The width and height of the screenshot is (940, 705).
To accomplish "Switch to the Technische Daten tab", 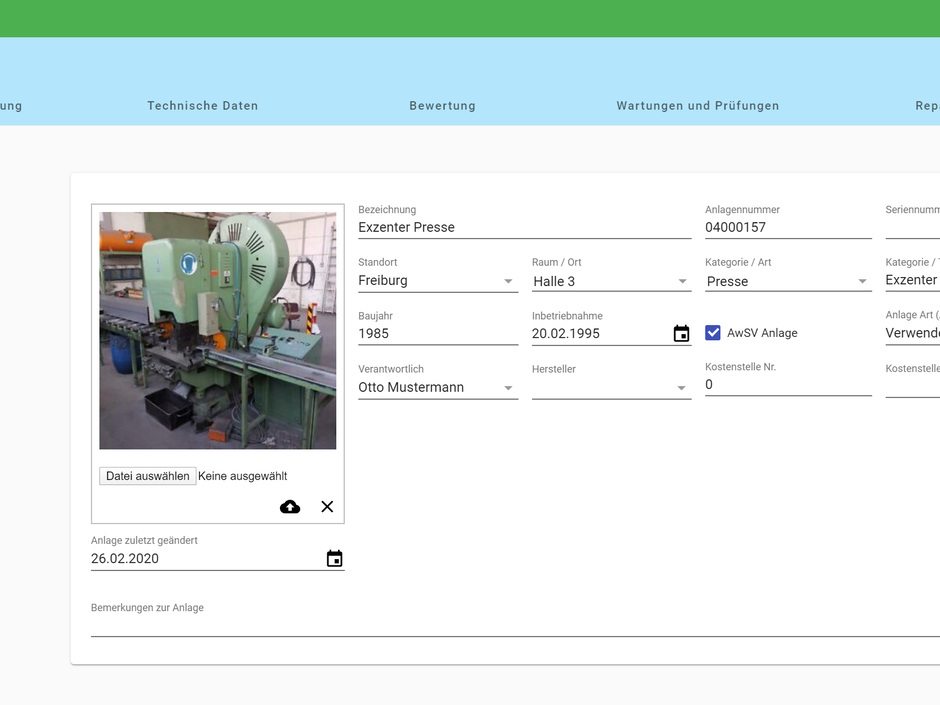I will coord(203,106).
